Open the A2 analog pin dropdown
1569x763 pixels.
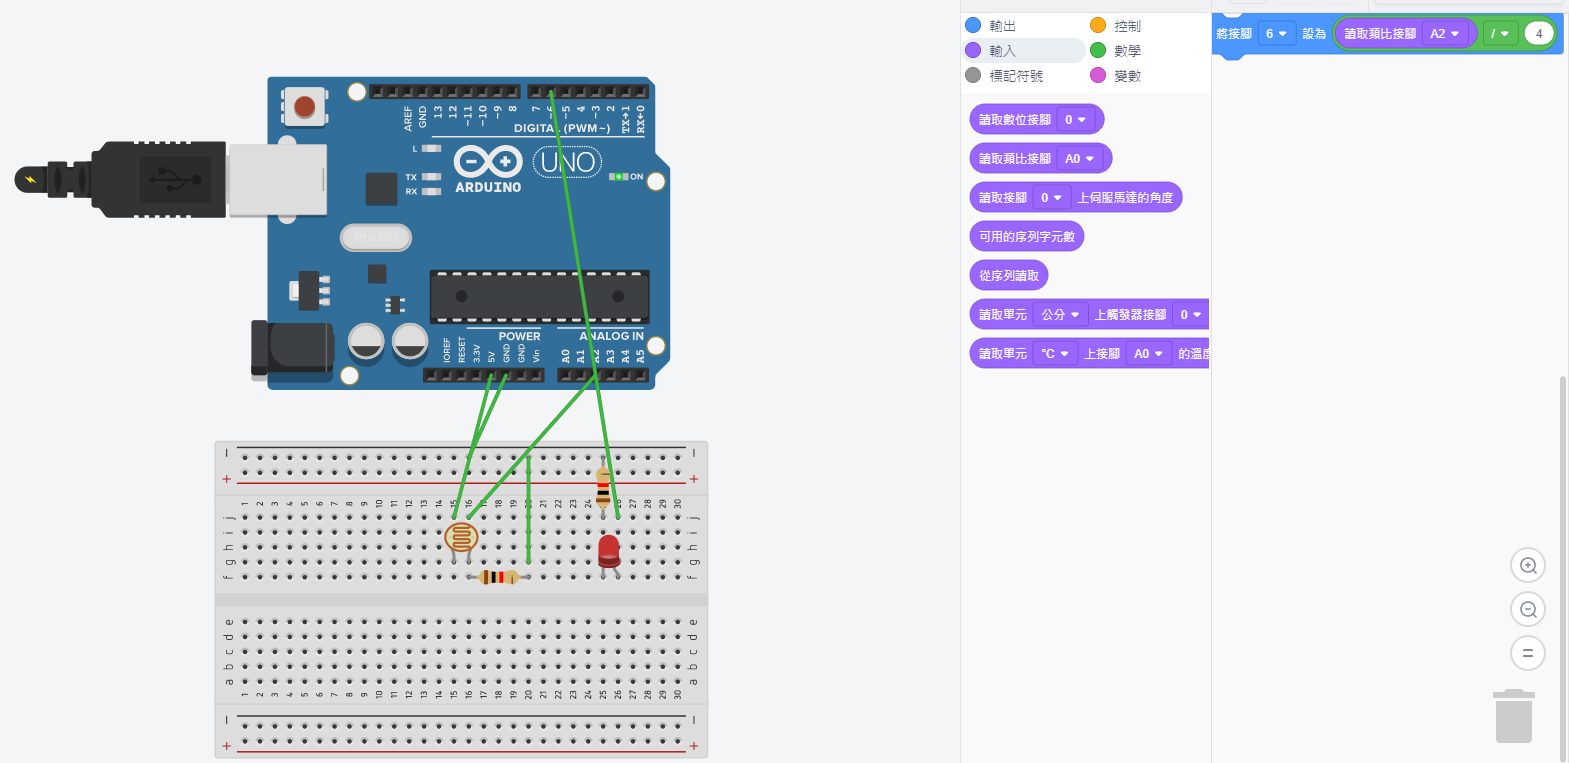[x=1444, y=34]
